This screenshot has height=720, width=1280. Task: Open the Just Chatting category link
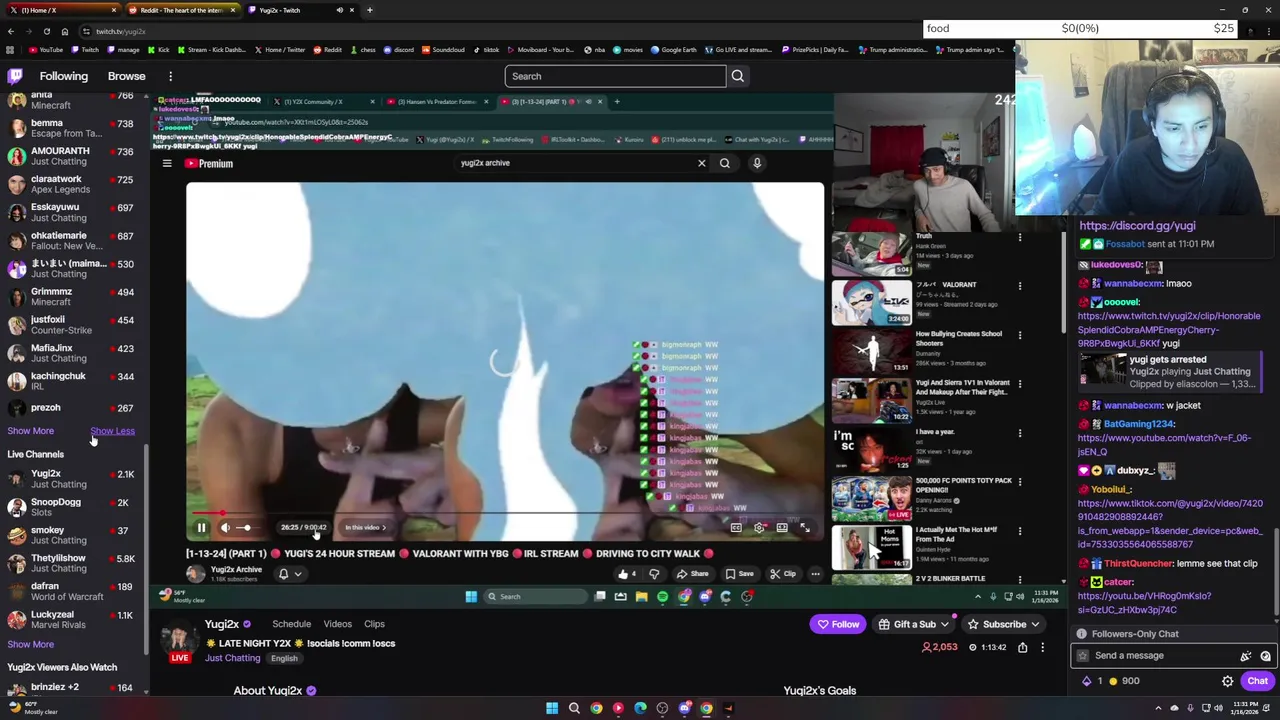(x=232, y=658)
